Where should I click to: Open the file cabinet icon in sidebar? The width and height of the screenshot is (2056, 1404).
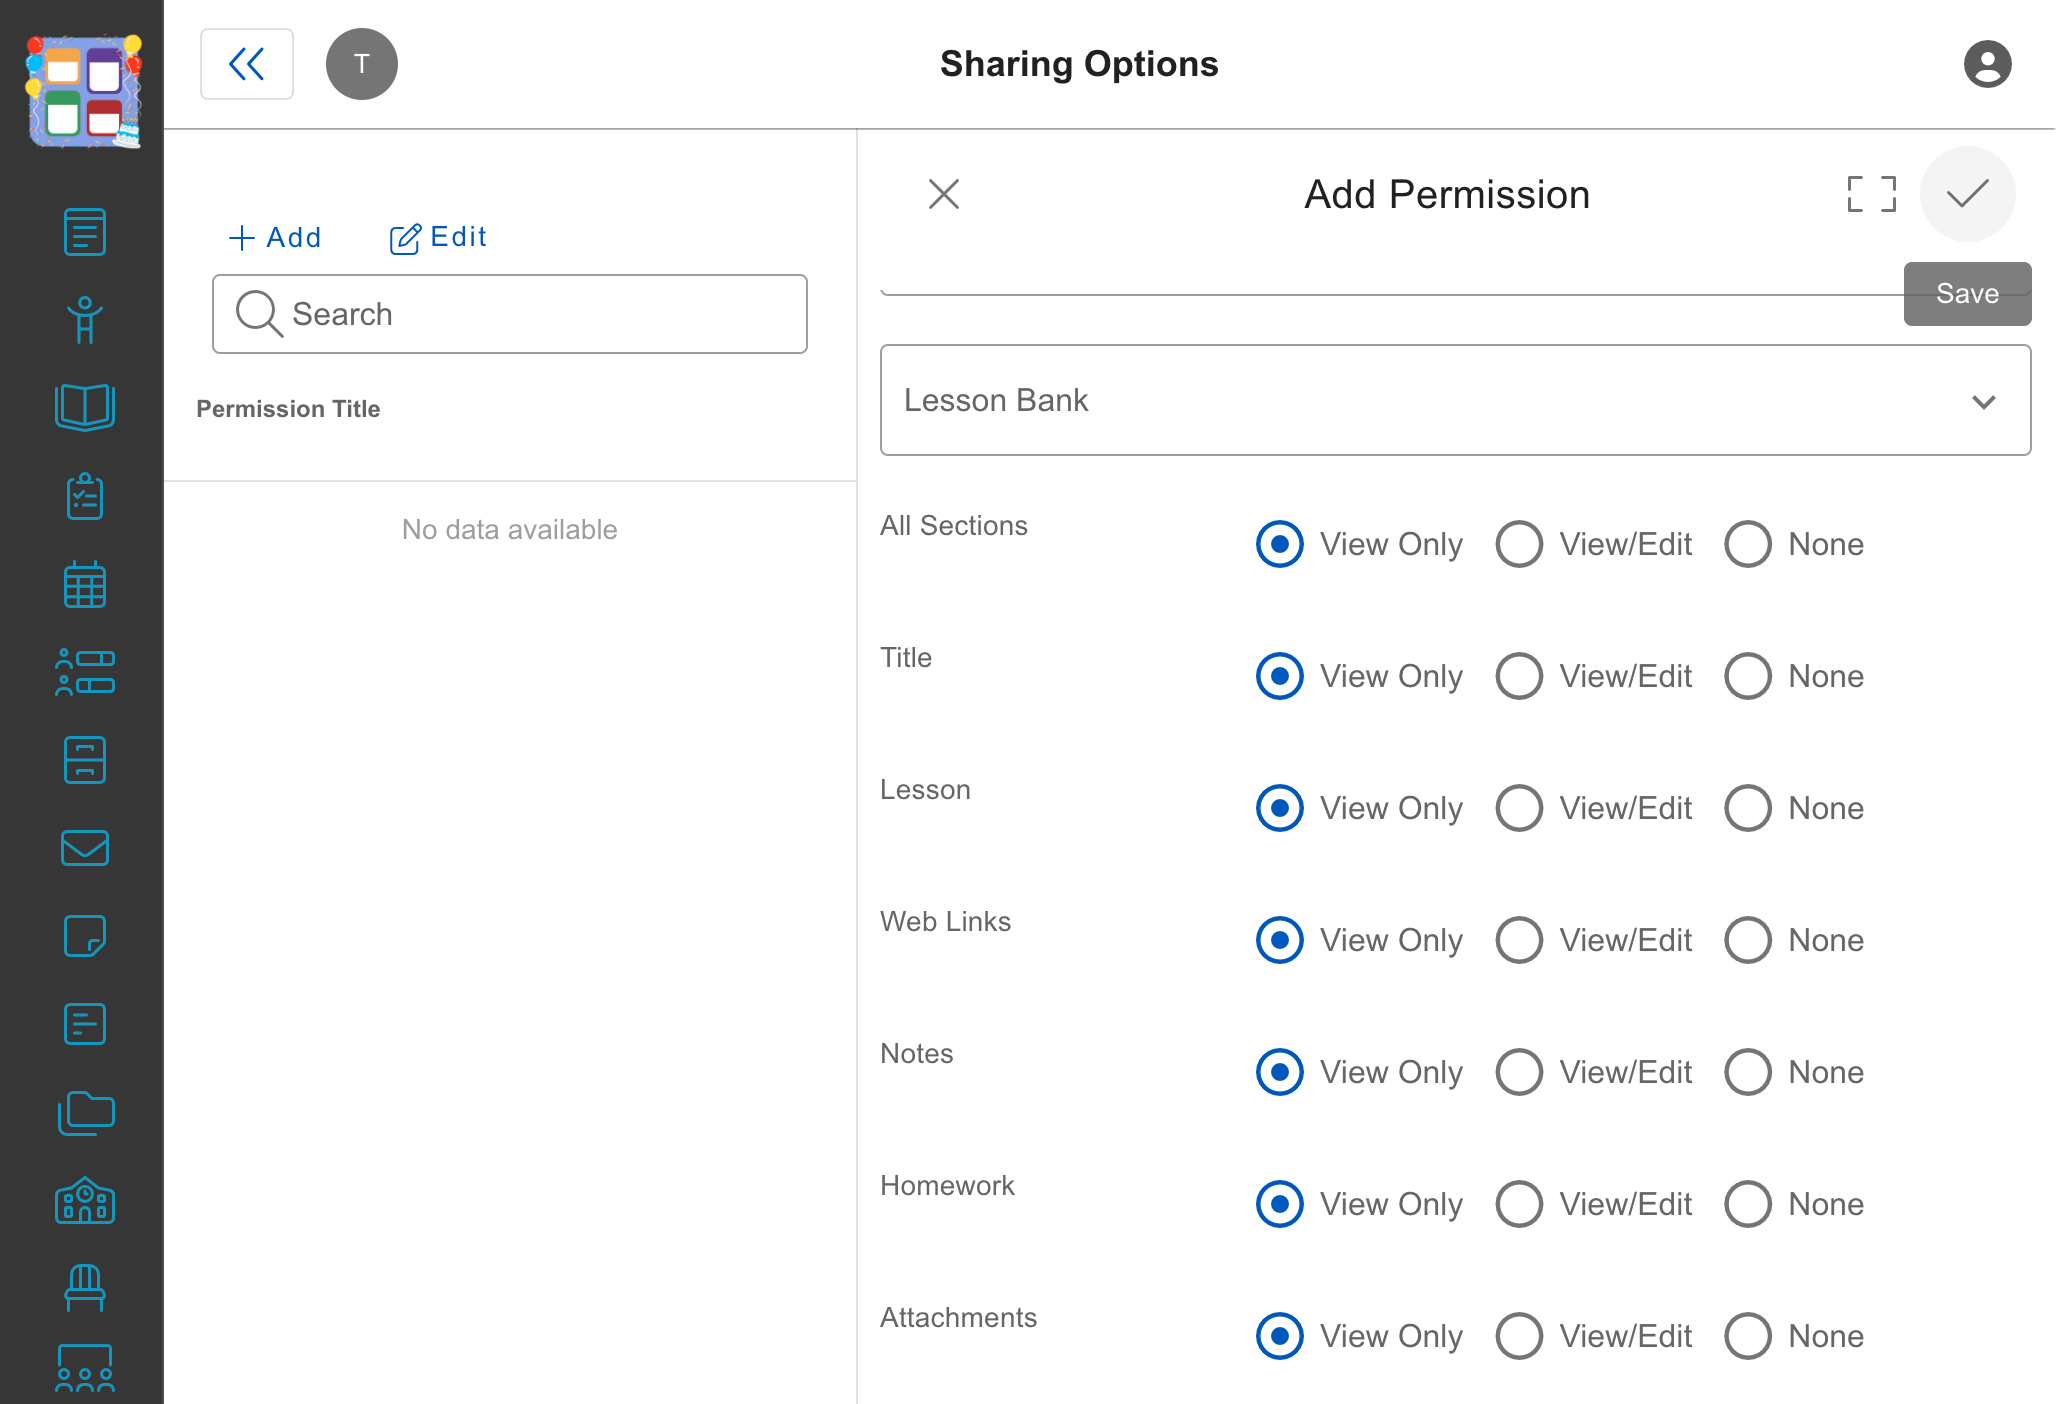coord(85,760)
